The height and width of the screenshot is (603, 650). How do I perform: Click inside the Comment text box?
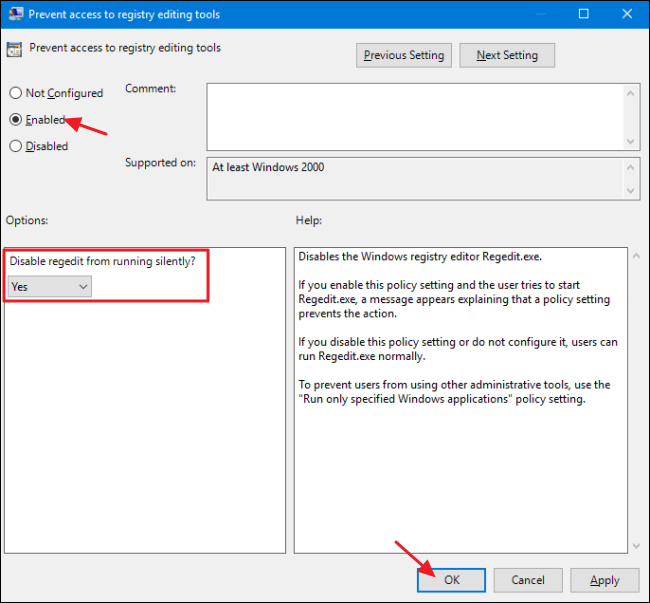point(415,117)
